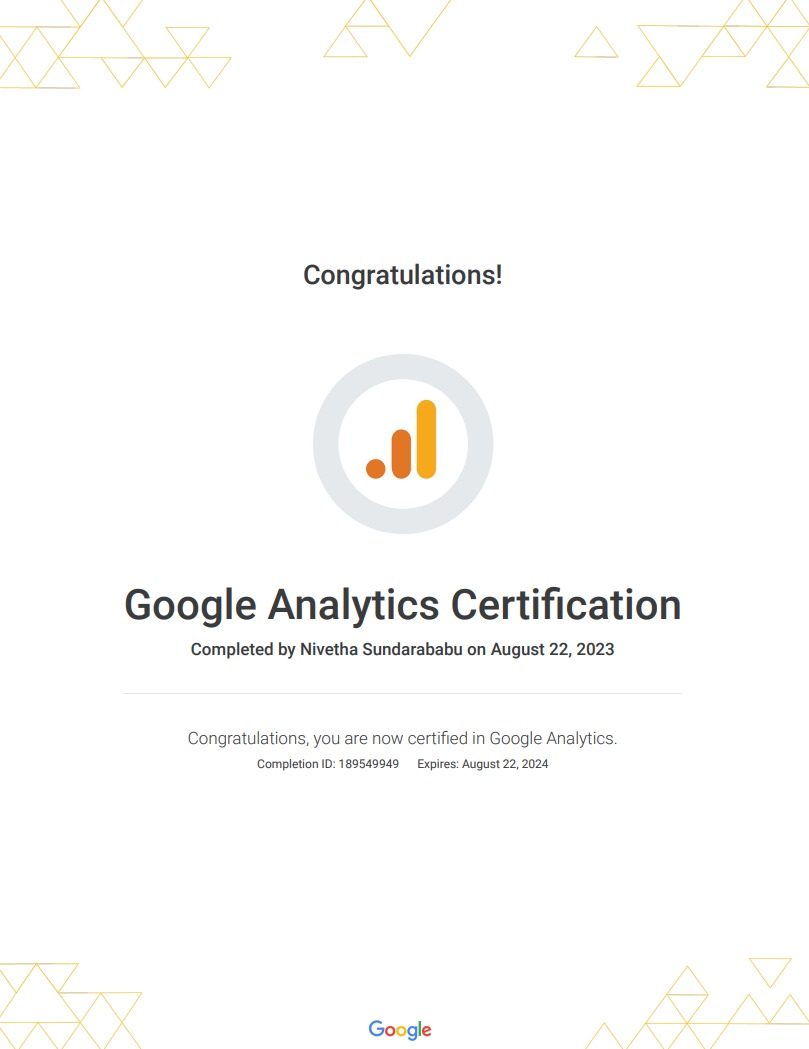Viewport: 809px width, 1049px height.
Task: Click the middle orange bar of Analytics logo
Action: (x=401, y=454)
